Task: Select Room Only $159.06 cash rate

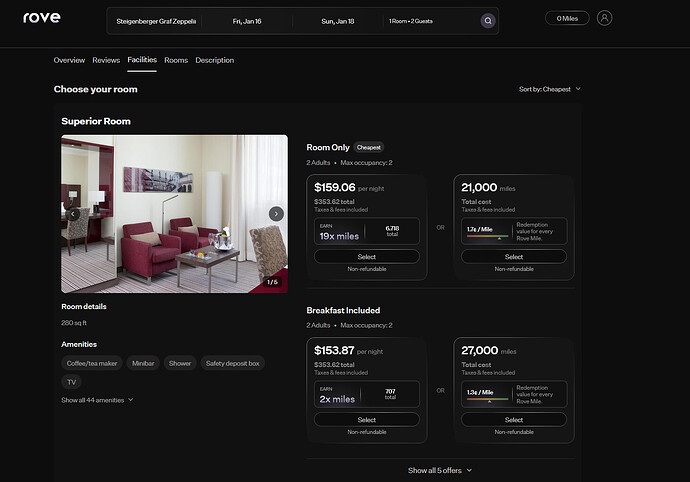Action: [366, 257]
